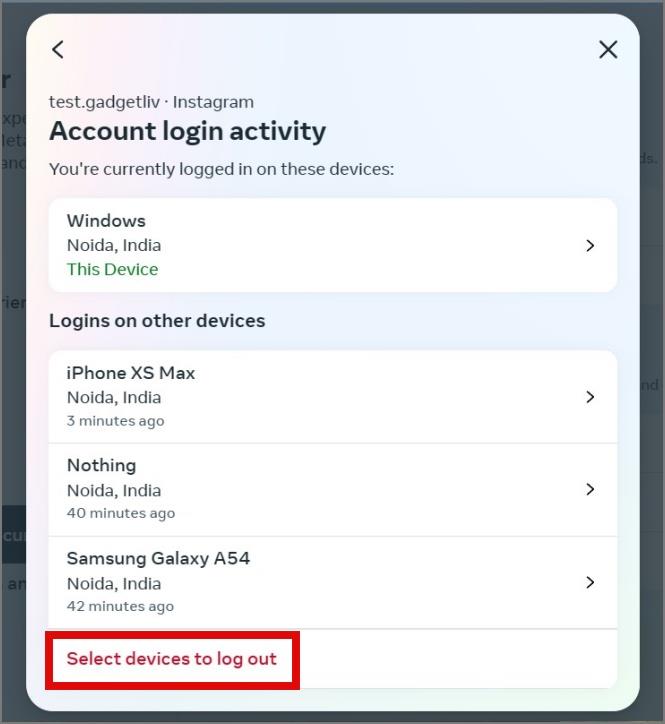Screen dimensions: 665x724
Task: Open the iPhone XS Max chevron arrow
Action: click(x=590, y=397)
